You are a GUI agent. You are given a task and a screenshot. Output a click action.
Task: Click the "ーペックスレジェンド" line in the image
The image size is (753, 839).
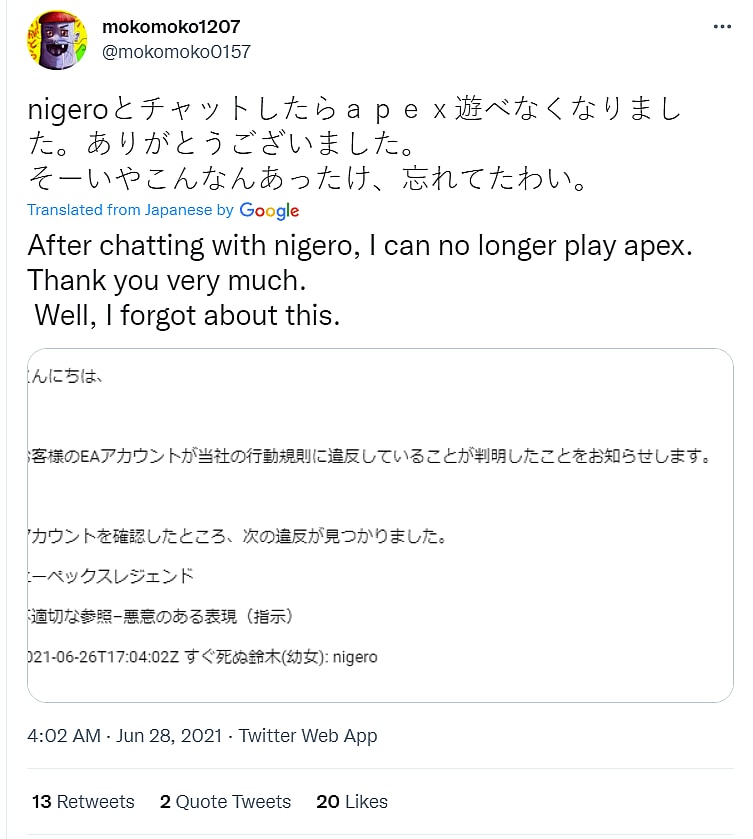coord(112,576)
